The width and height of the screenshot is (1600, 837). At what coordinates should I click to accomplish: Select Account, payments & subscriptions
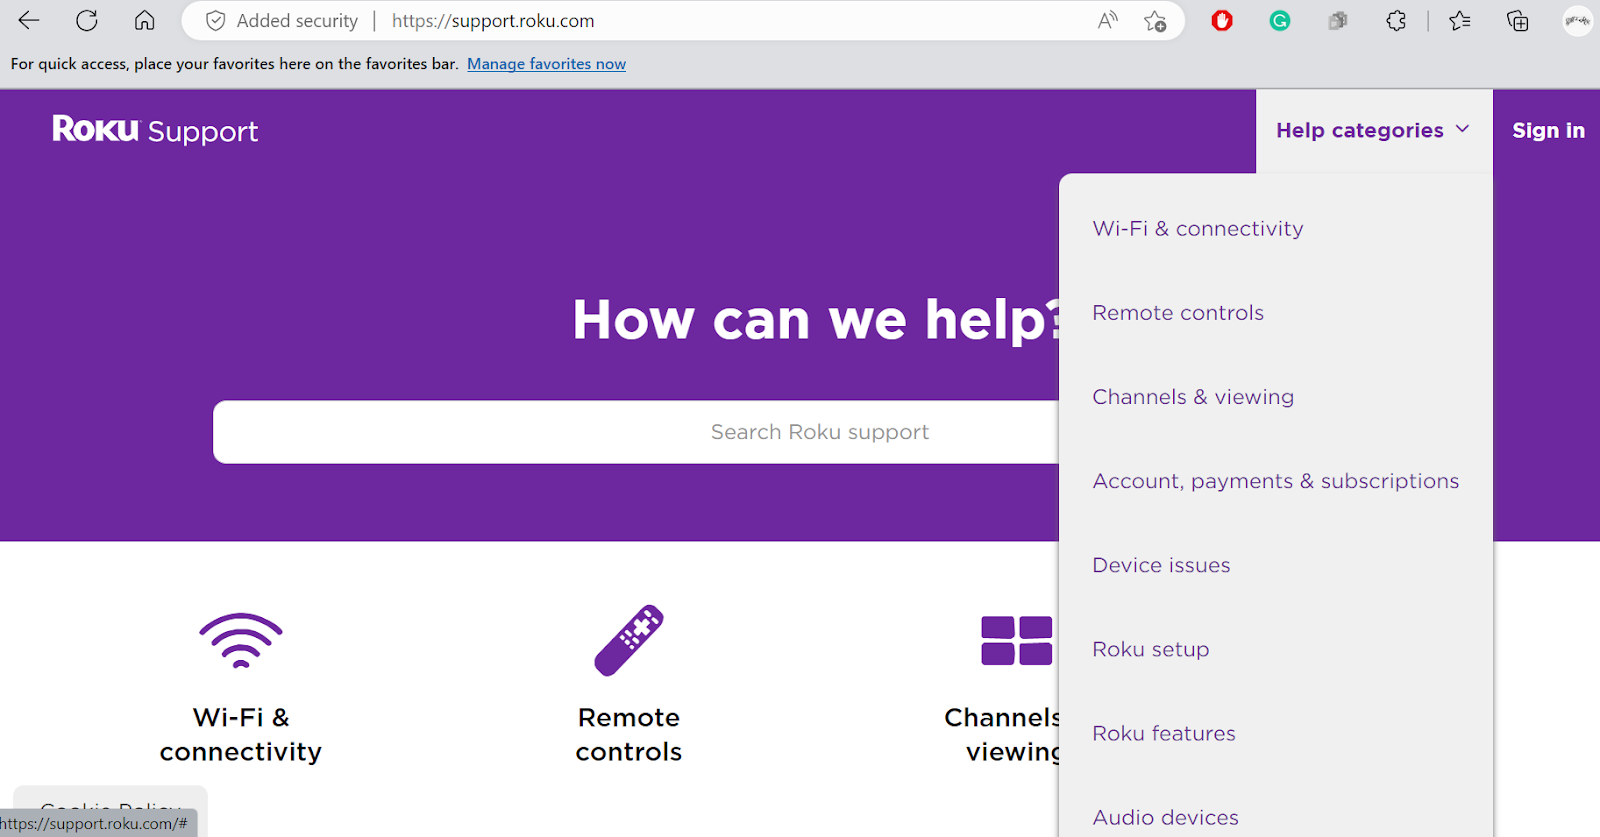coord(1276,481)
